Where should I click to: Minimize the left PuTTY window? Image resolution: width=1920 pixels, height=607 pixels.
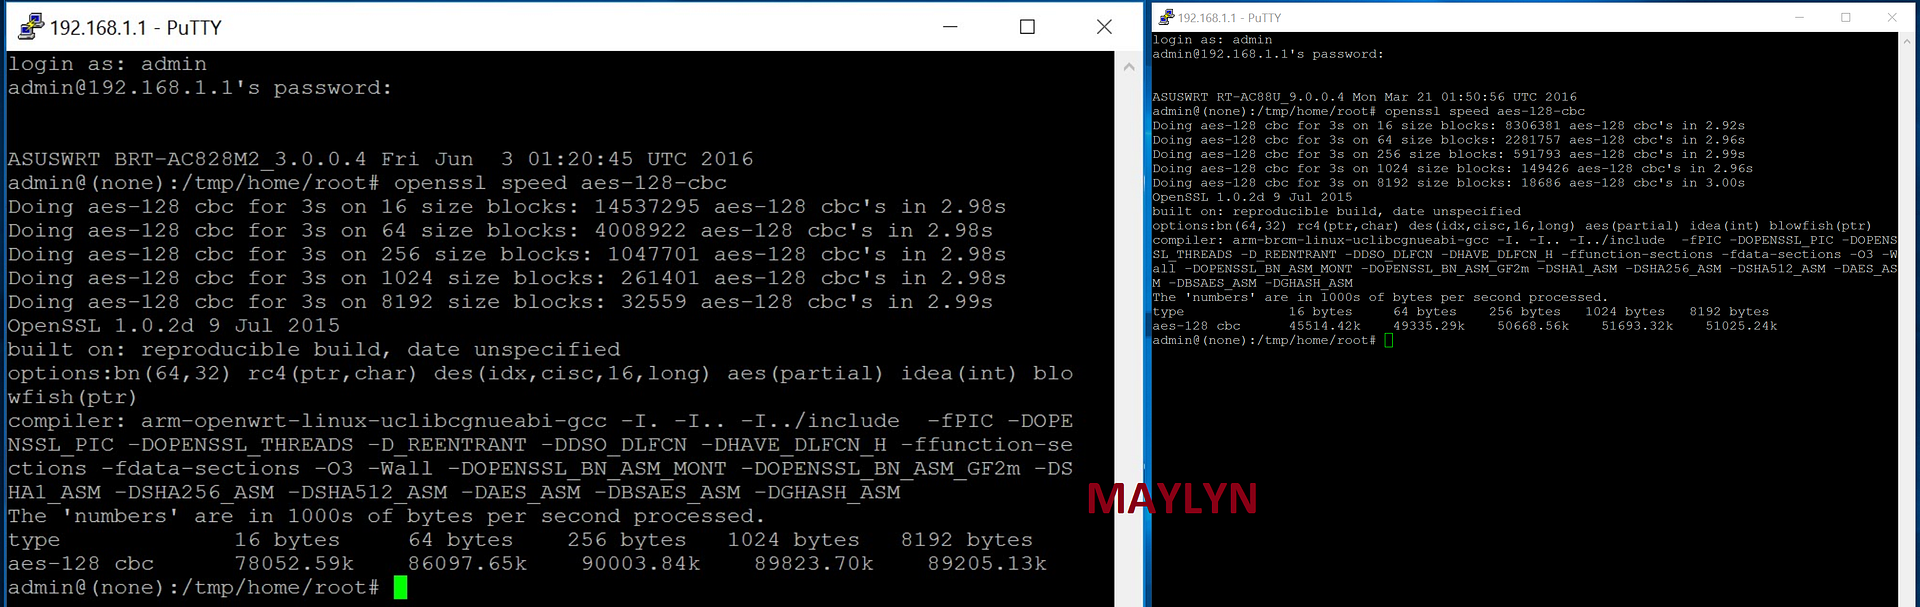(x=950, y=27)
